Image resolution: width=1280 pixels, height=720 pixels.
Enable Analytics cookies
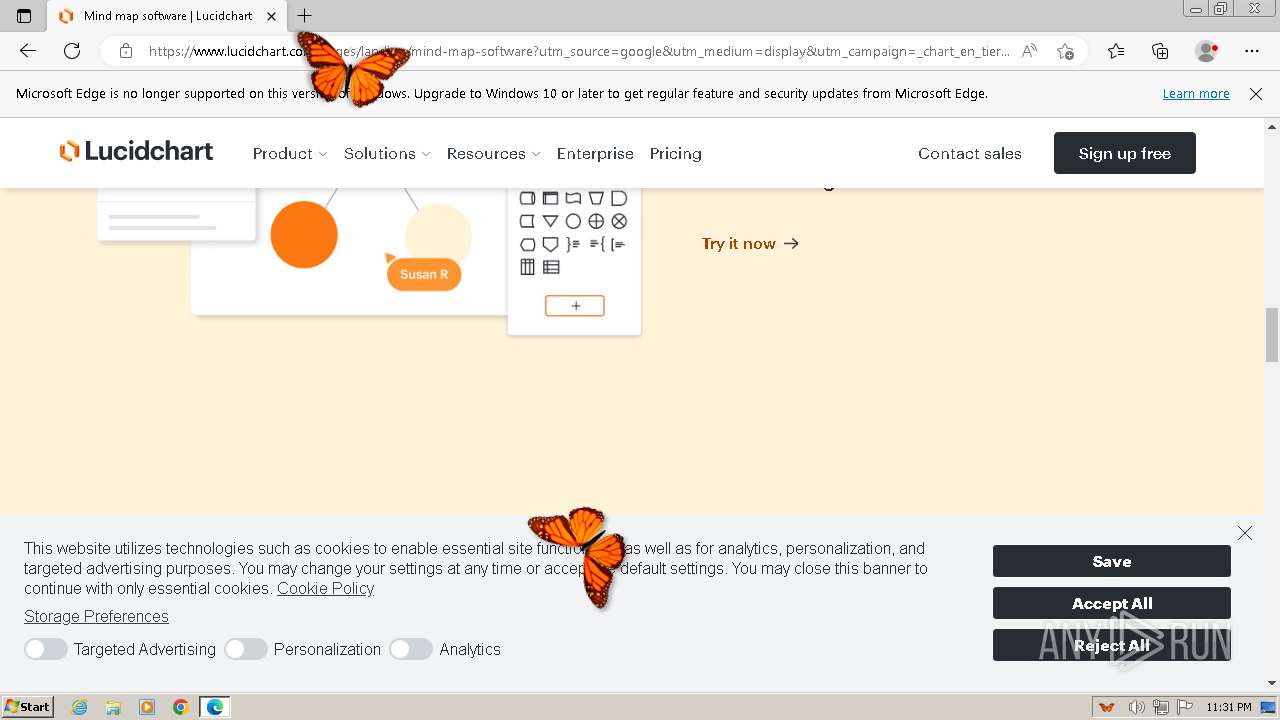click(411, 649)
